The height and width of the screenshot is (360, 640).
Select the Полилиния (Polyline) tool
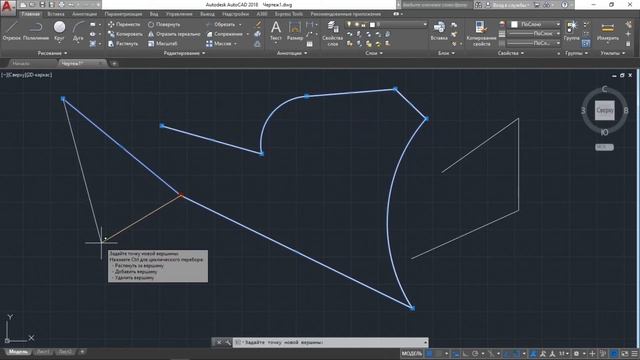[x=36, y=31]
